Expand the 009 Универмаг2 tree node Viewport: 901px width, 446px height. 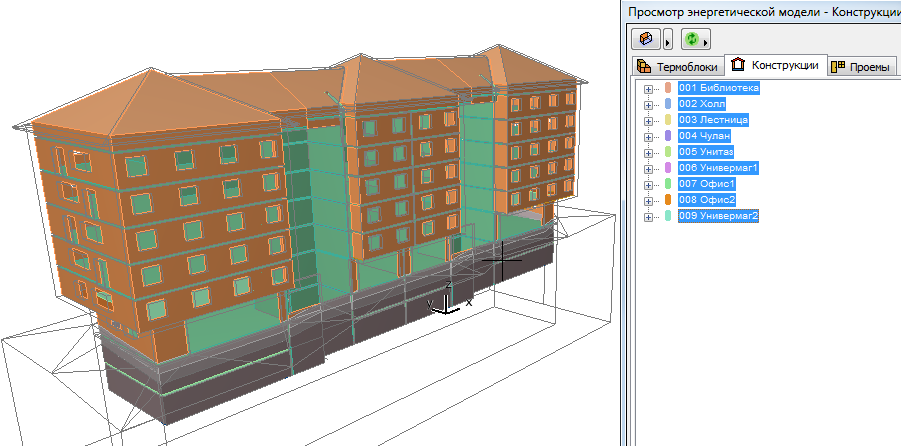pyautogui.click(x=648, y=216)
